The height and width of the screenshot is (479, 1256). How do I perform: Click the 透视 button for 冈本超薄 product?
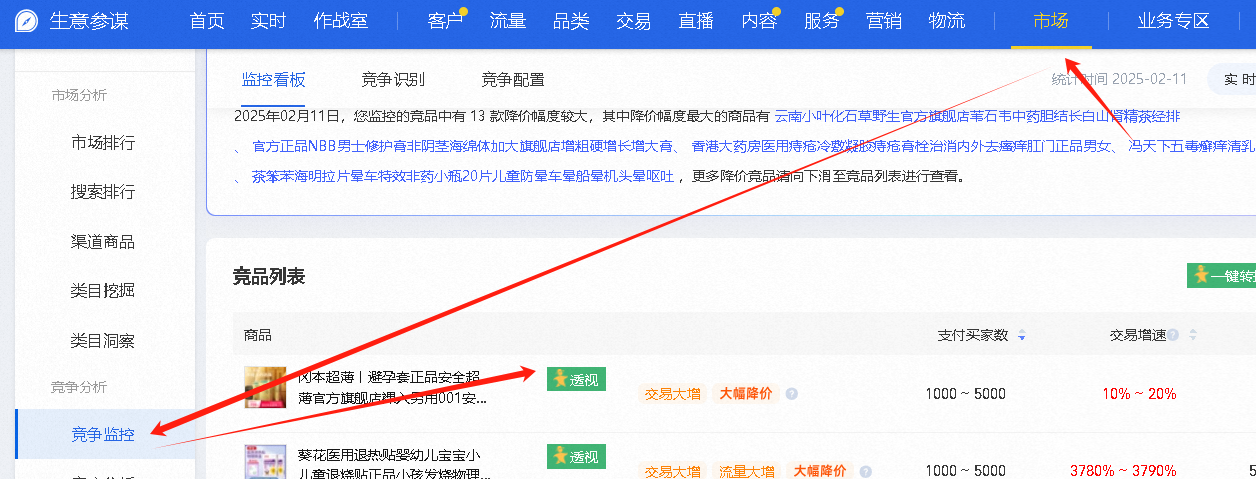576,379
